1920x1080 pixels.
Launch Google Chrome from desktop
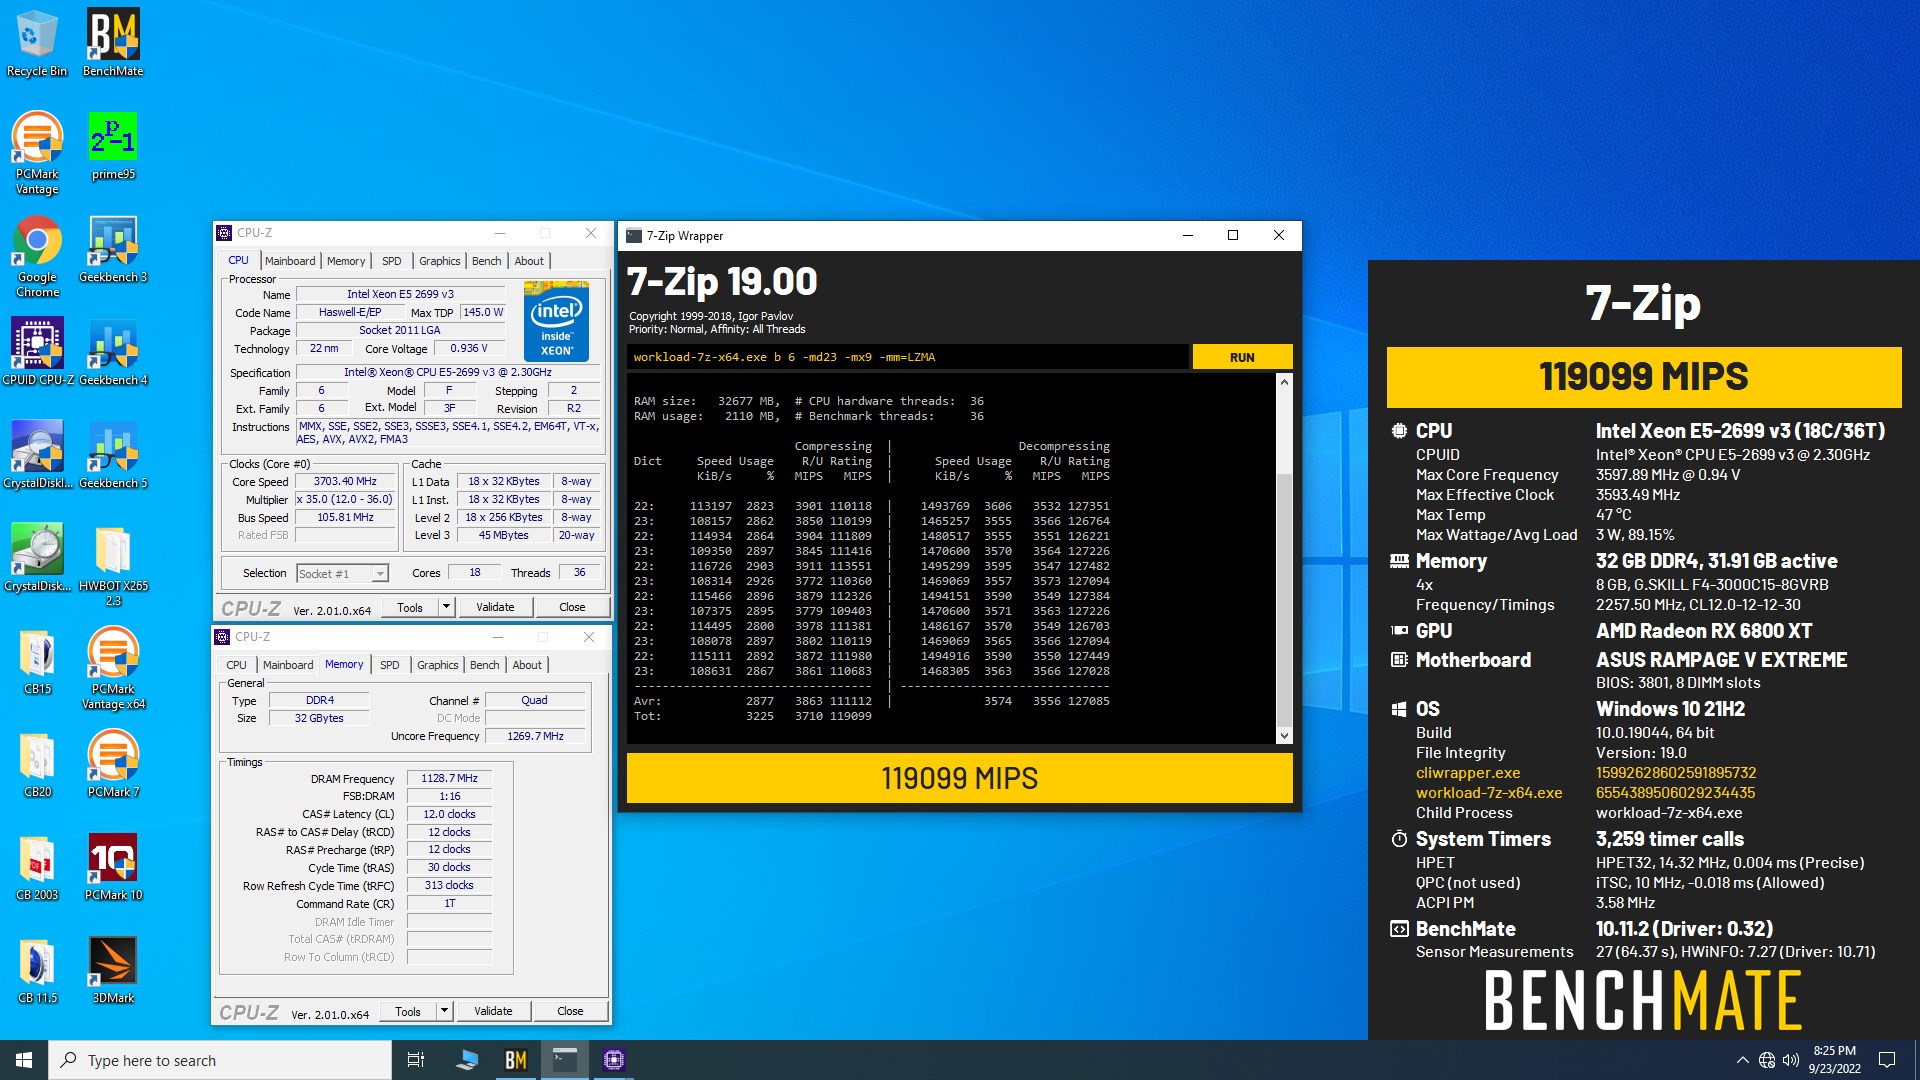(37, 257)
